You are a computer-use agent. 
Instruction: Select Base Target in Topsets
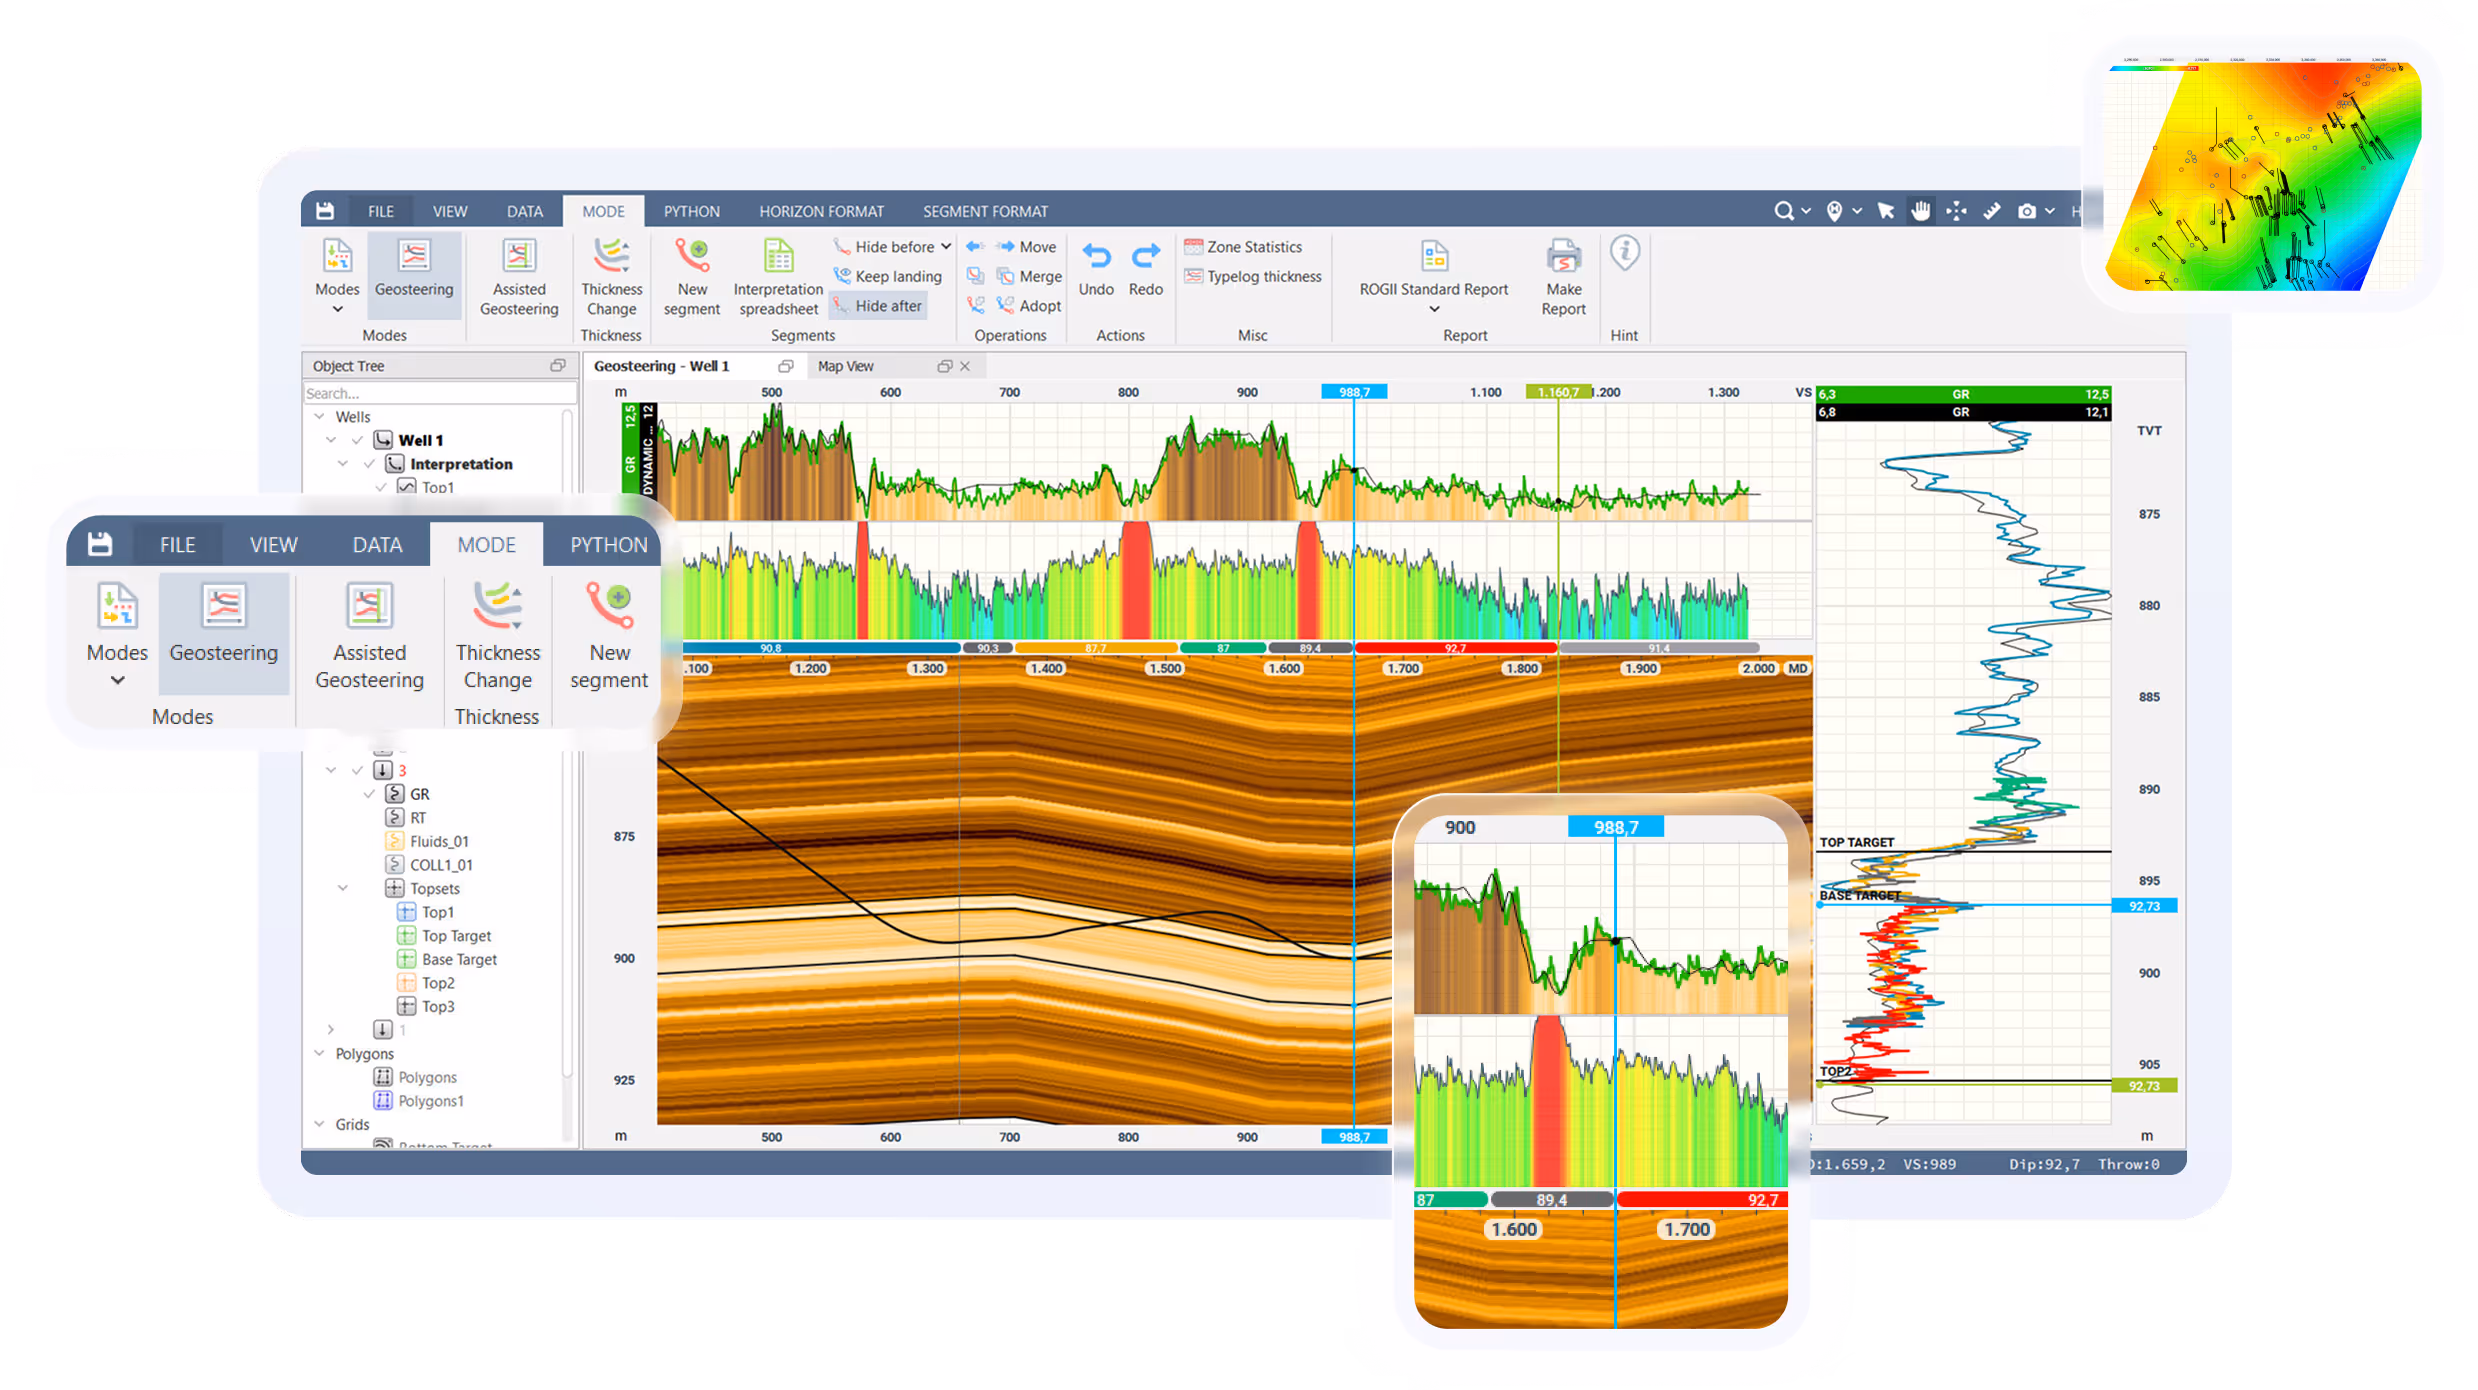pyautogui.click(x=459, y=959)
